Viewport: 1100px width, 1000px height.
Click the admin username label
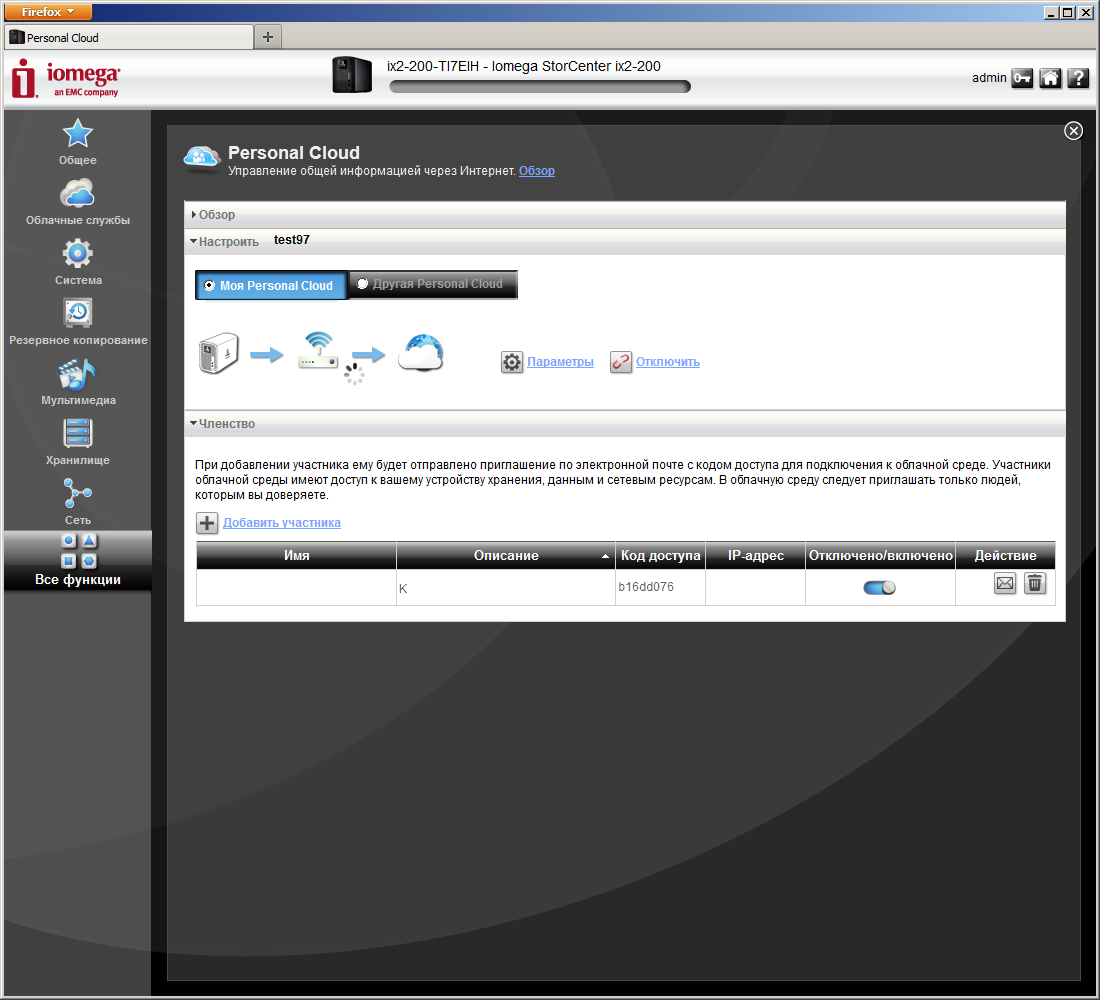coord(989,78)
